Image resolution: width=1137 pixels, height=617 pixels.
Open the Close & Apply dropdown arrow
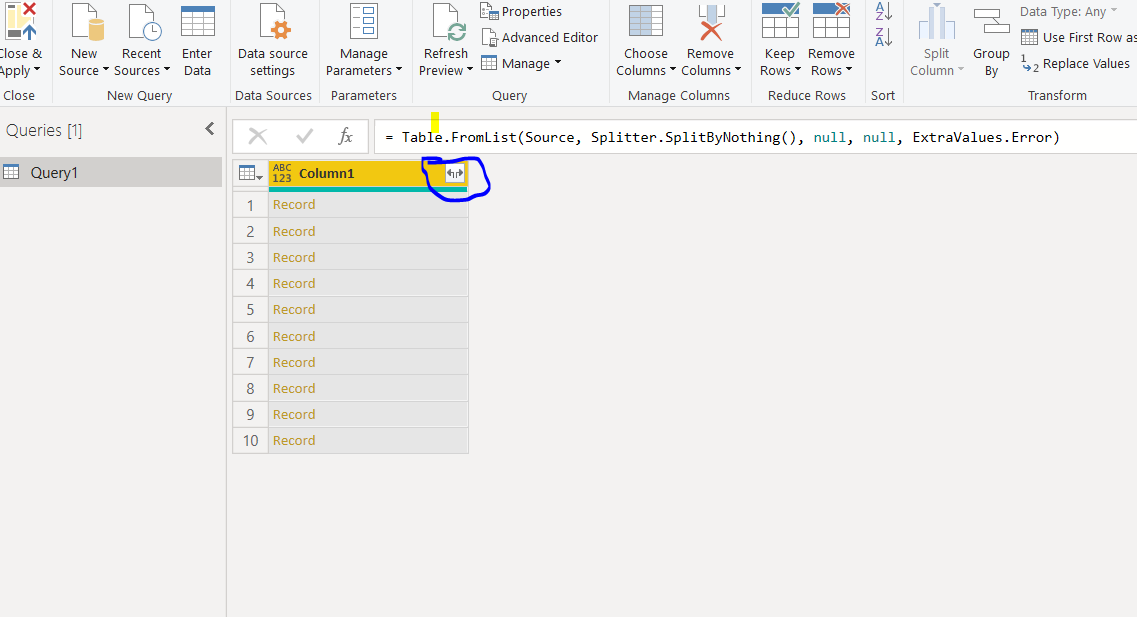(x=37, y=70)
